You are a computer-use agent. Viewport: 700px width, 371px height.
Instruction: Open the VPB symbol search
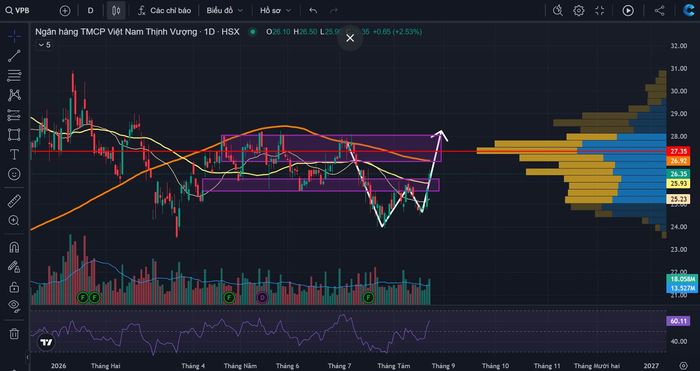coord(18,10)
